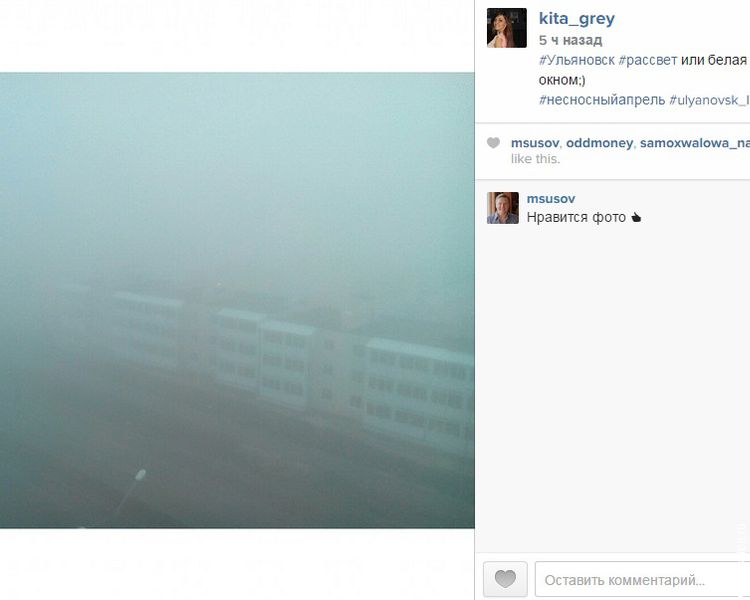This screenshot has width=750, height=600.
Task: Open oddmoney in the likes list
Action: [x=599, y=143]
